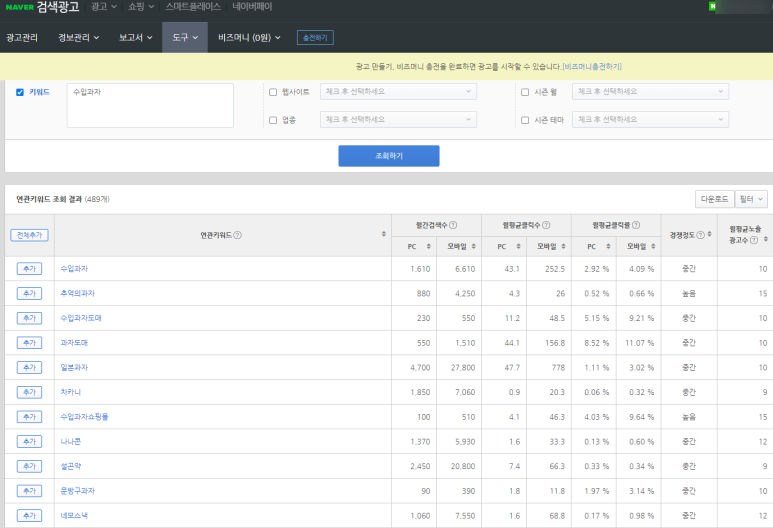The height and width of the screenshot is (528, 773).
Task: Expand the 광고 top menu
Action: click(x=104, y=6)
